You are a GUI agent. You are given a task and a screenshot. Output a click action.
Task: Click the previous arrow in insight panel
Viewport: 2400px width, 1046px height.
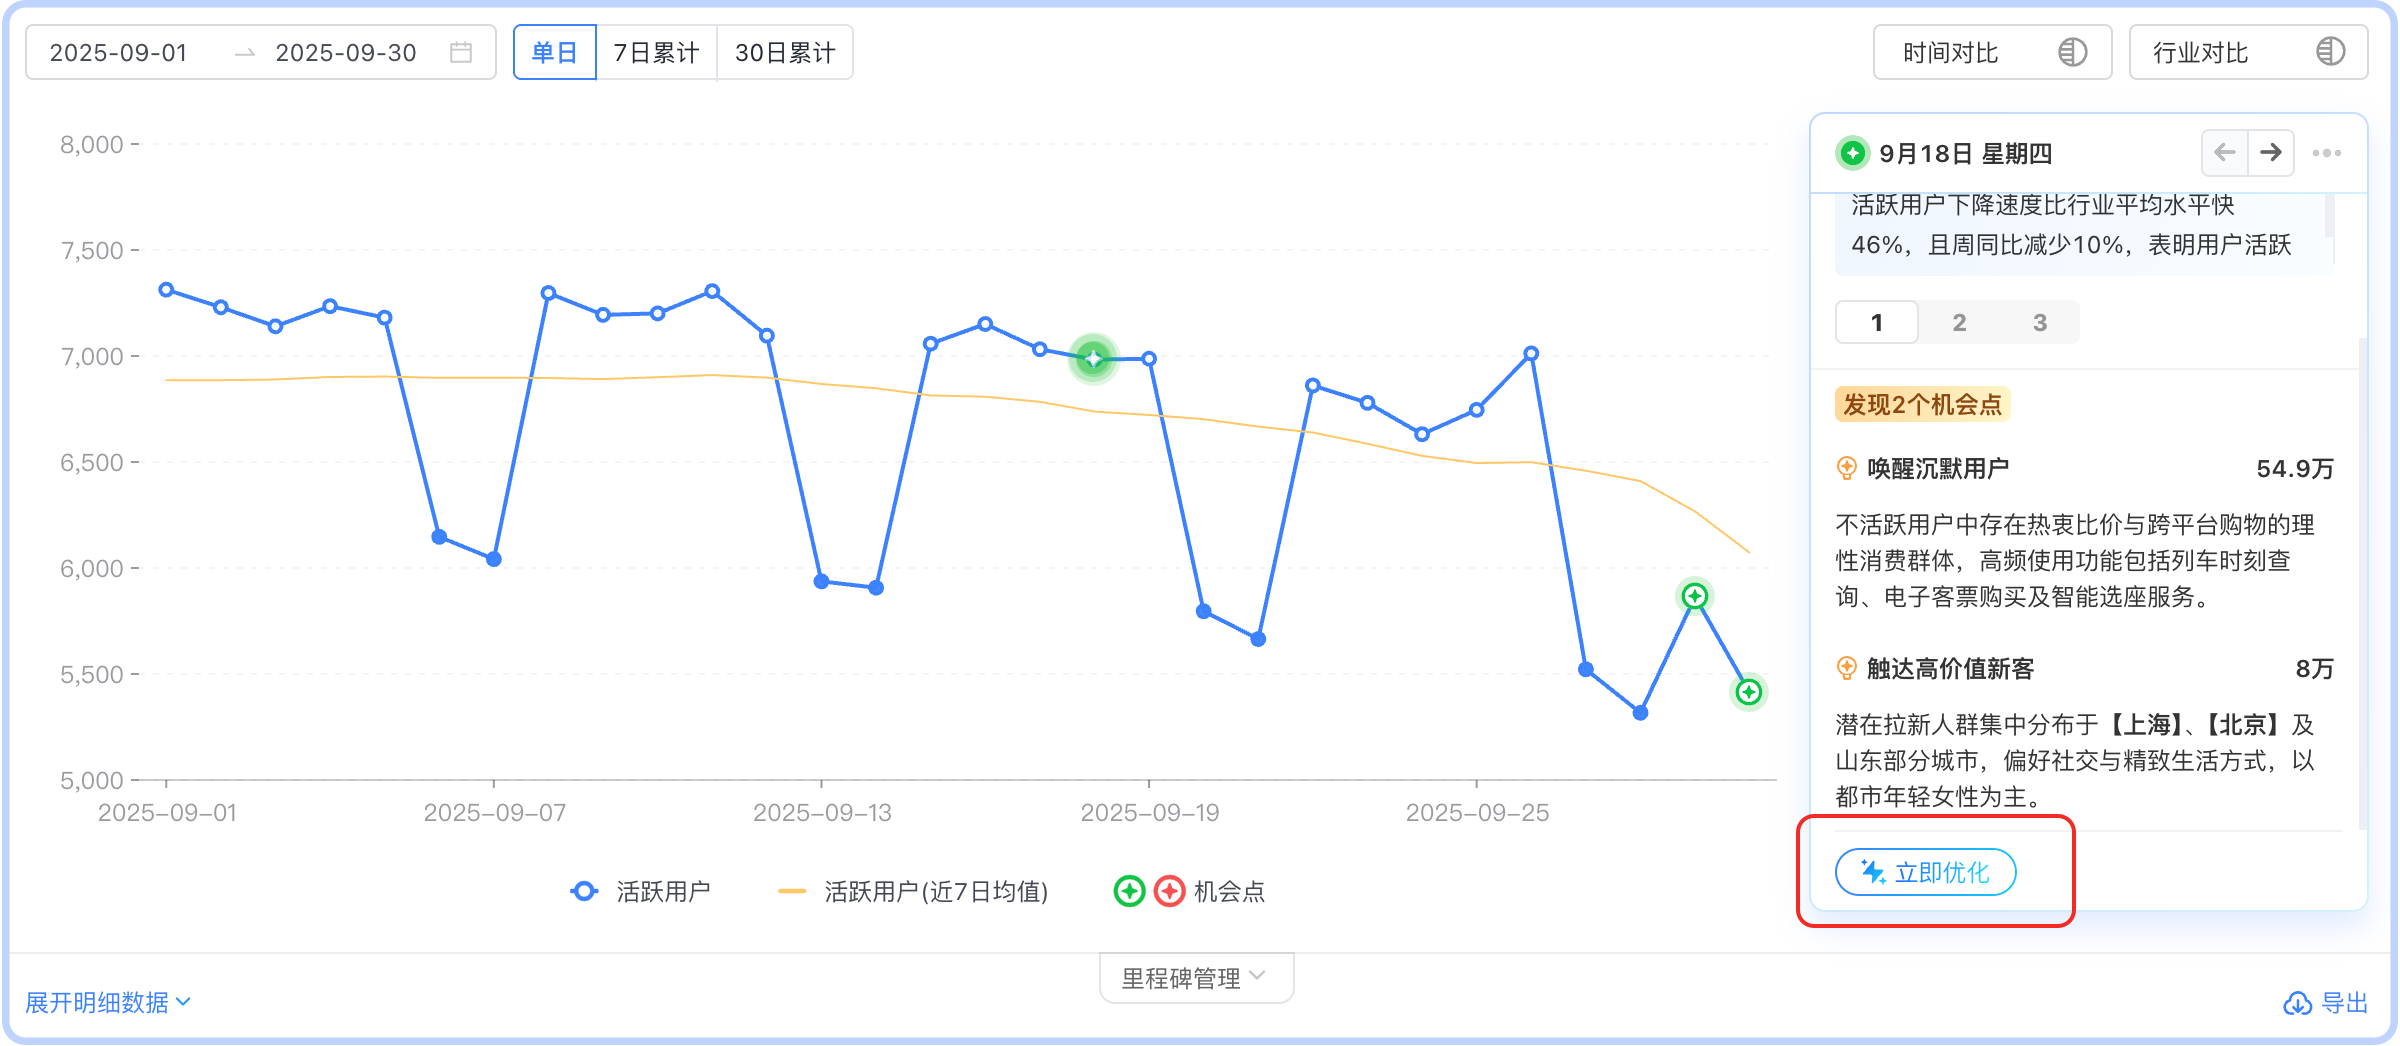(x=2225, y=153)
